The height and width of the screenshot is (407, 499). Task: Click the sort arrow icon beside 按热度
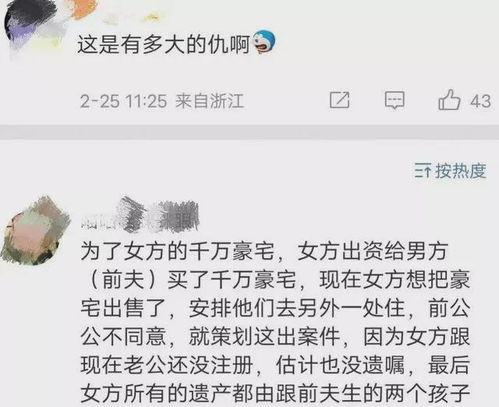[423, 171]
